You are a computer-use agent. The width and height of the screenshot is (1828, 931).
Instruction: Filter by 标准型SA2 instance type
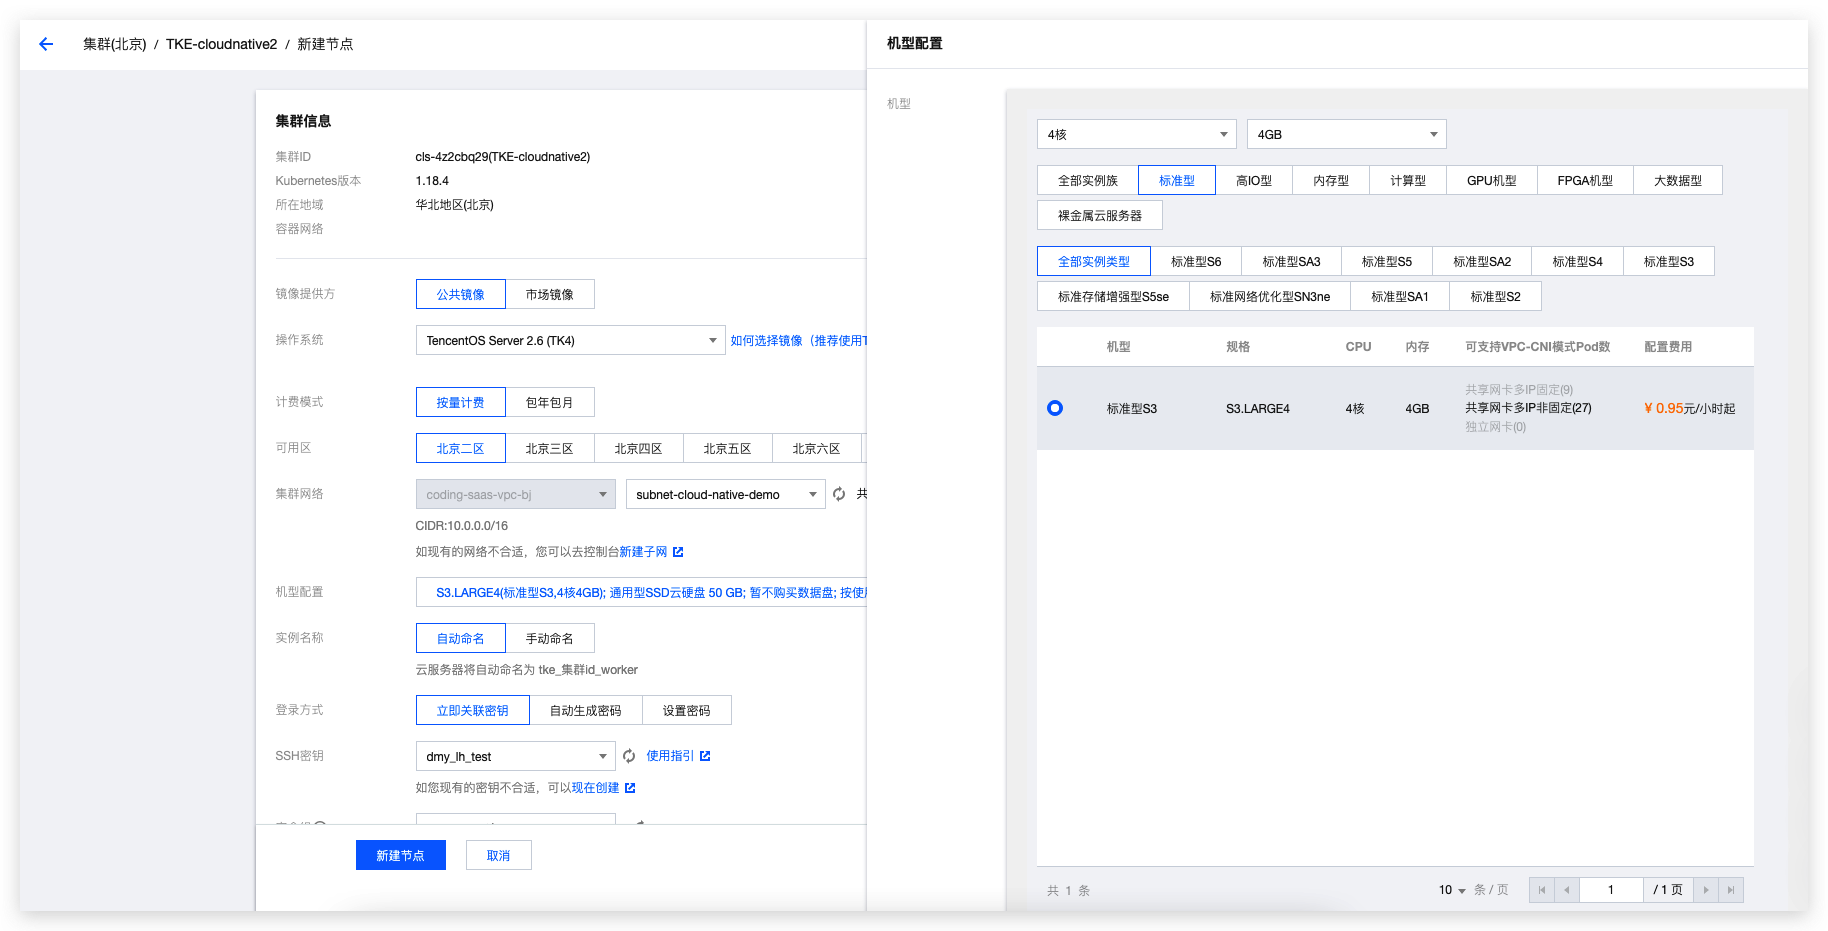tap(1482, 261)
